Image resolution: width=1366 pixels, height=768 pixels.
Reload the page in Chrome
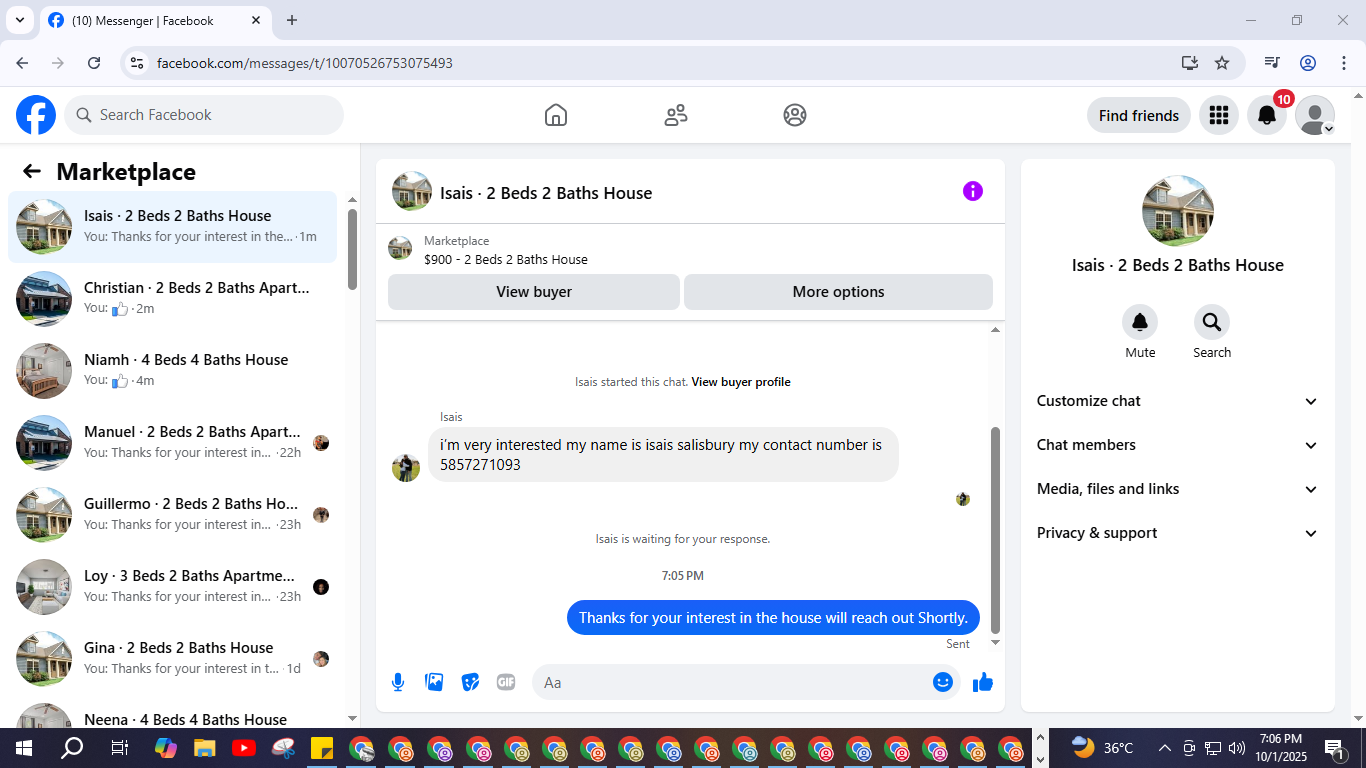94,63
